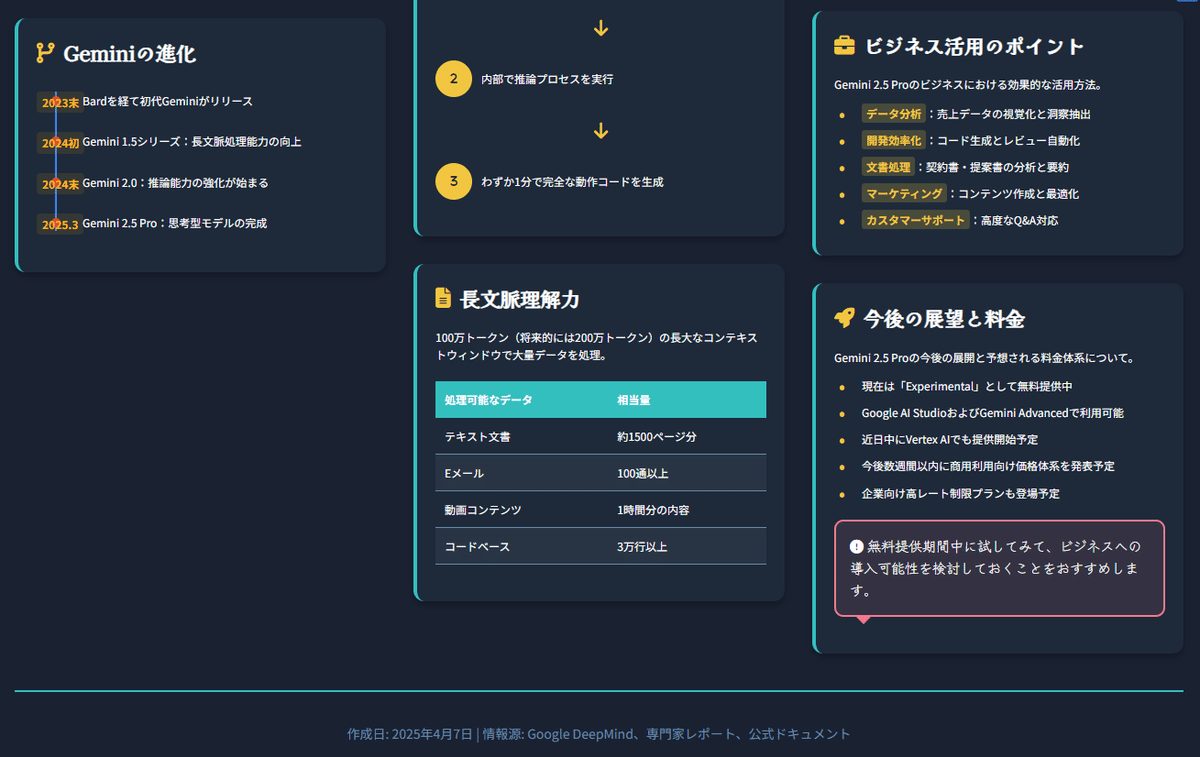Click the Gemini 1.5シリーズ timeline entry text
This screenshot has width=1200, height=757.
(192, 143)
